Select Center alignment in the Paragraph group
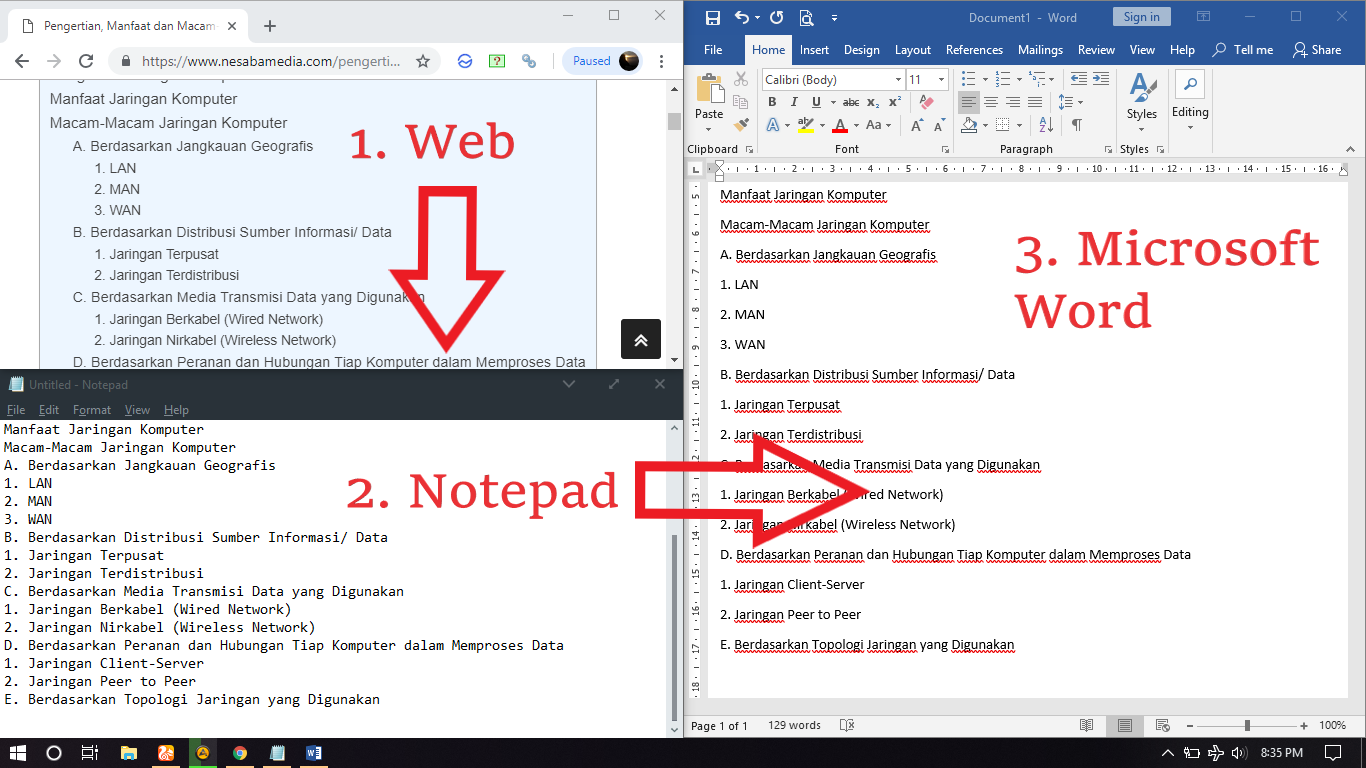Viewport: 1366px width, 768px height. 990,102
